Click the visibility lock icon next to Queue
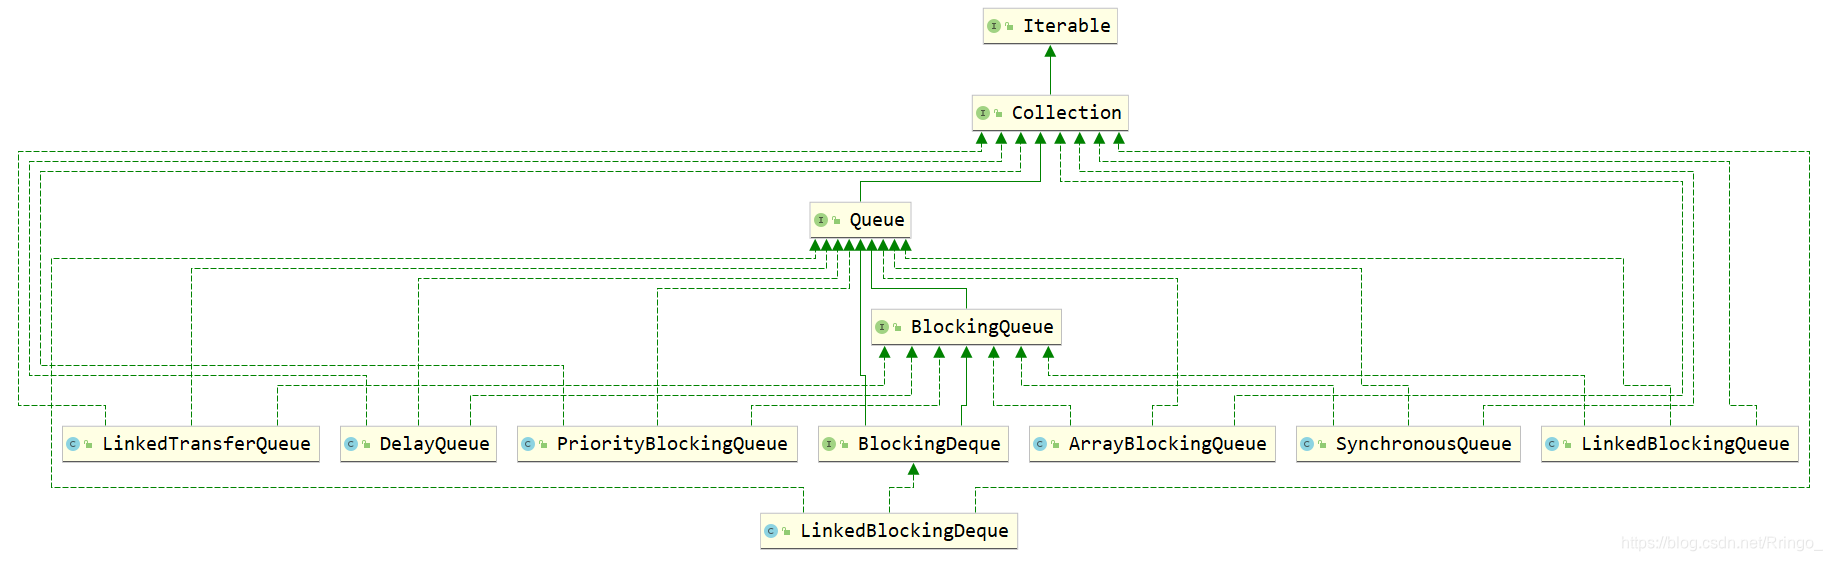1832x561 pixels. coord(836,221)
